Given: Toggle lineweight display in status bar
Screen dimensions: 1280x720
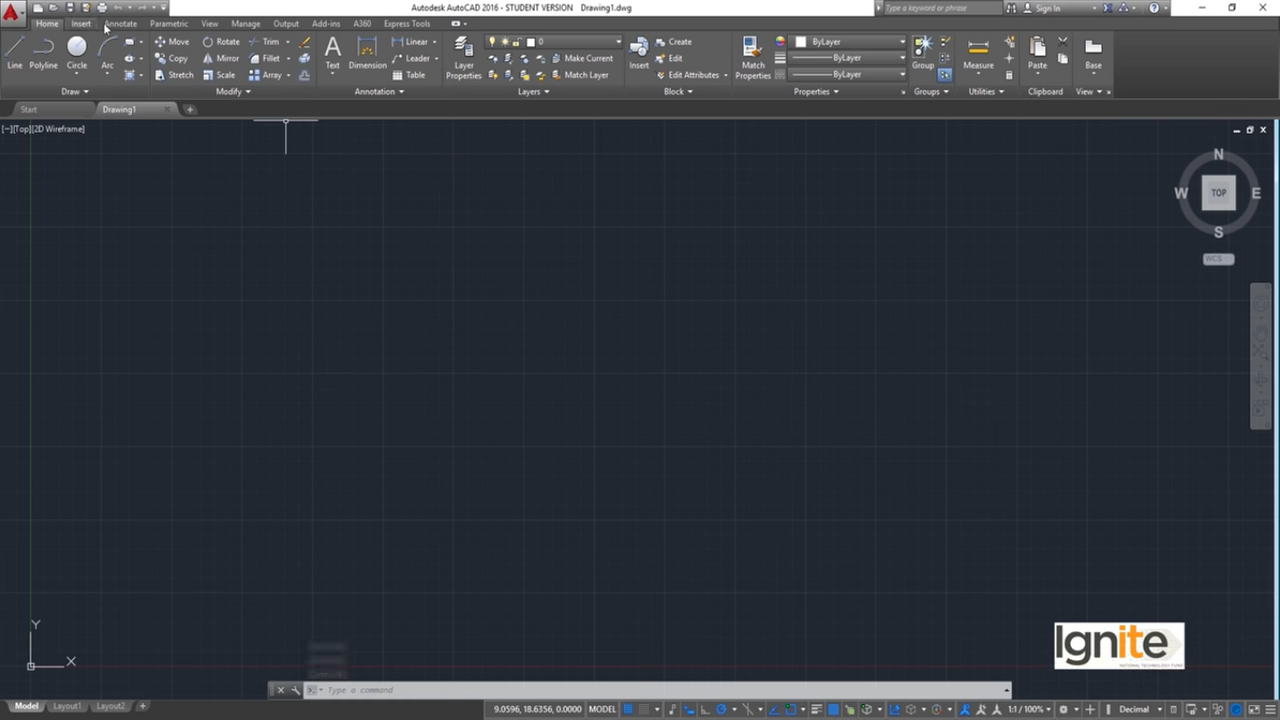Looking at the screenshot, I should (x=816, y=709).
